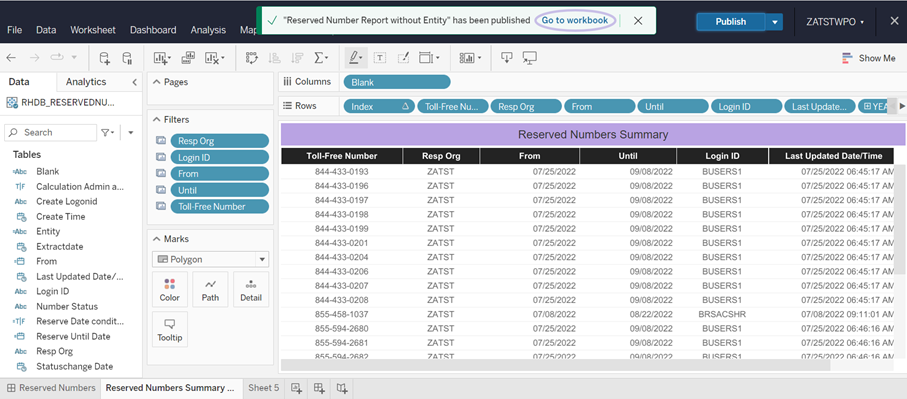Click the New Dashboard icon at bottom
The height and width of the screenshot is (399, 907).
point(319,388)
